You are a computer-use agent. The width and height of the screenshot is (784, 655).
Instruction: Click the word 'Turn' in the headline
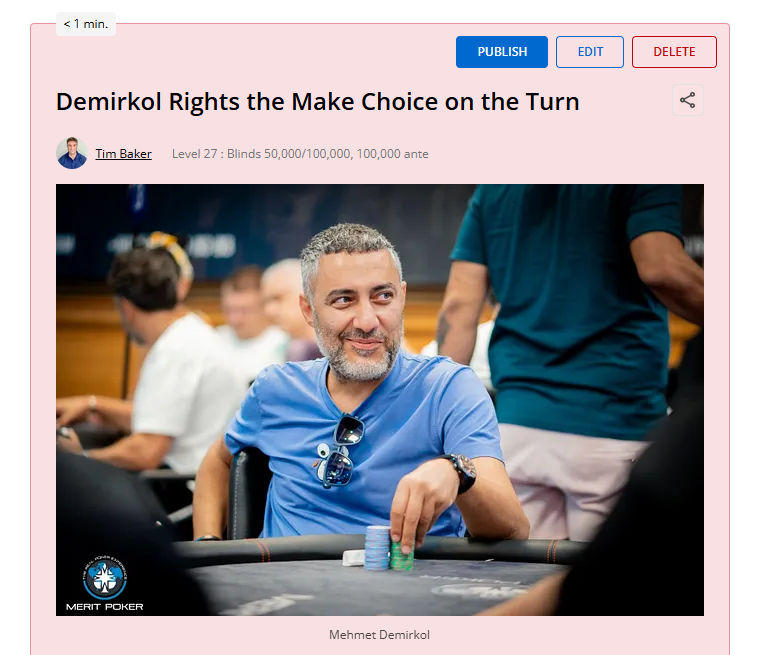552,102
